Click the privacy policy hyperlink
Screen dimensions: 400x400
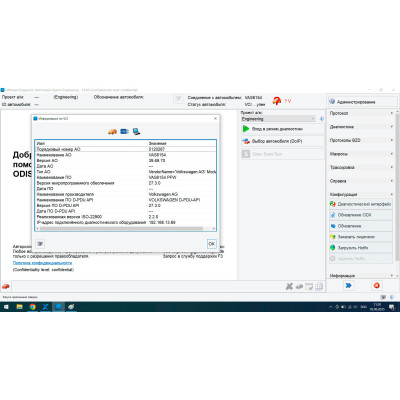coord(42,263)
